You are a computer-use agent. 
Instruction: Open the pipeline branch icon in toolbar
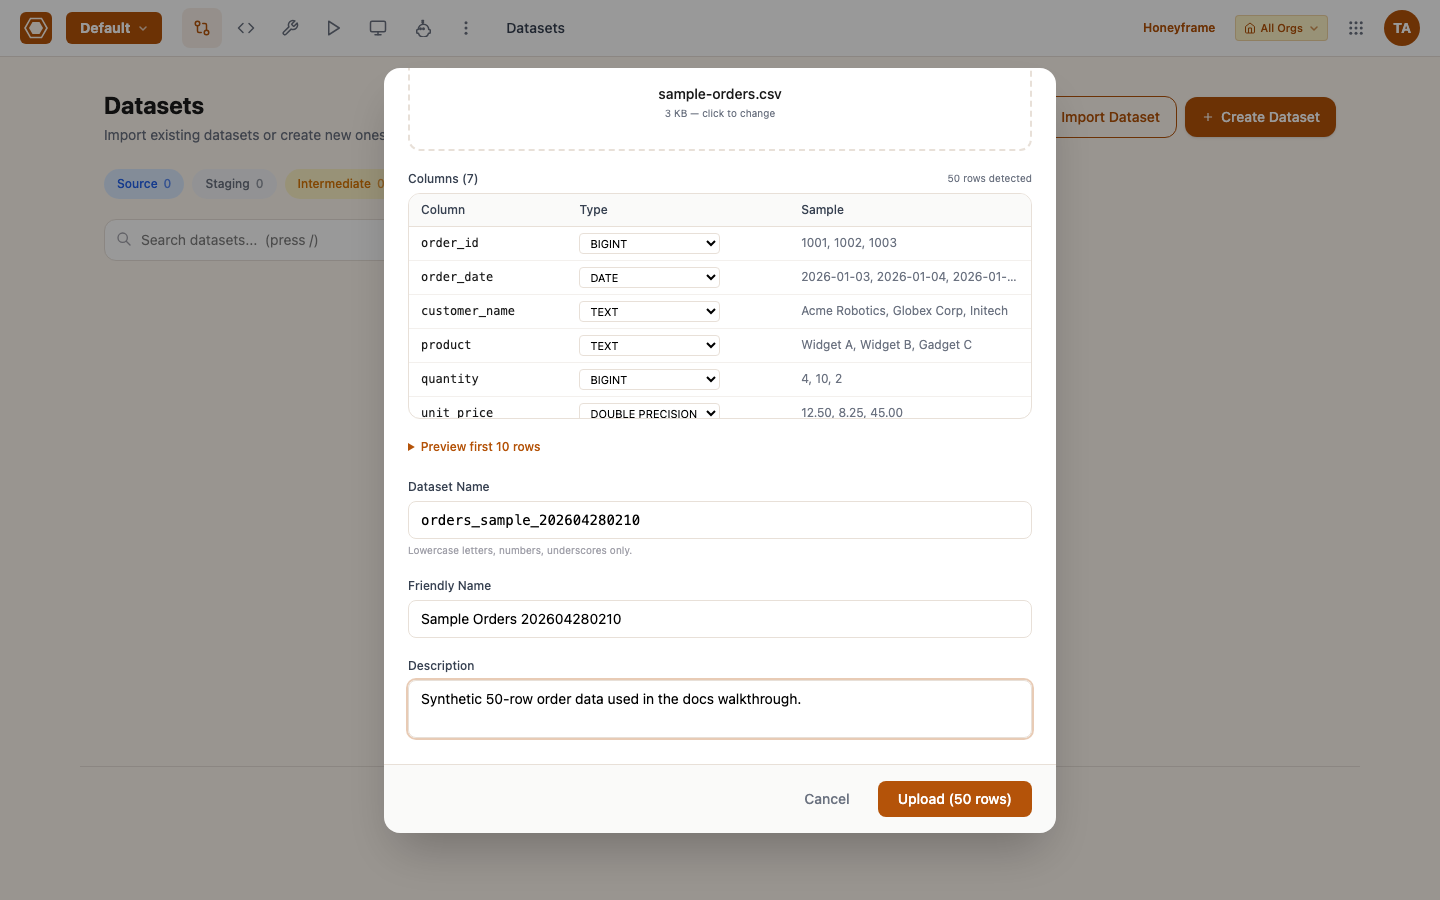[x=202, y=28]
